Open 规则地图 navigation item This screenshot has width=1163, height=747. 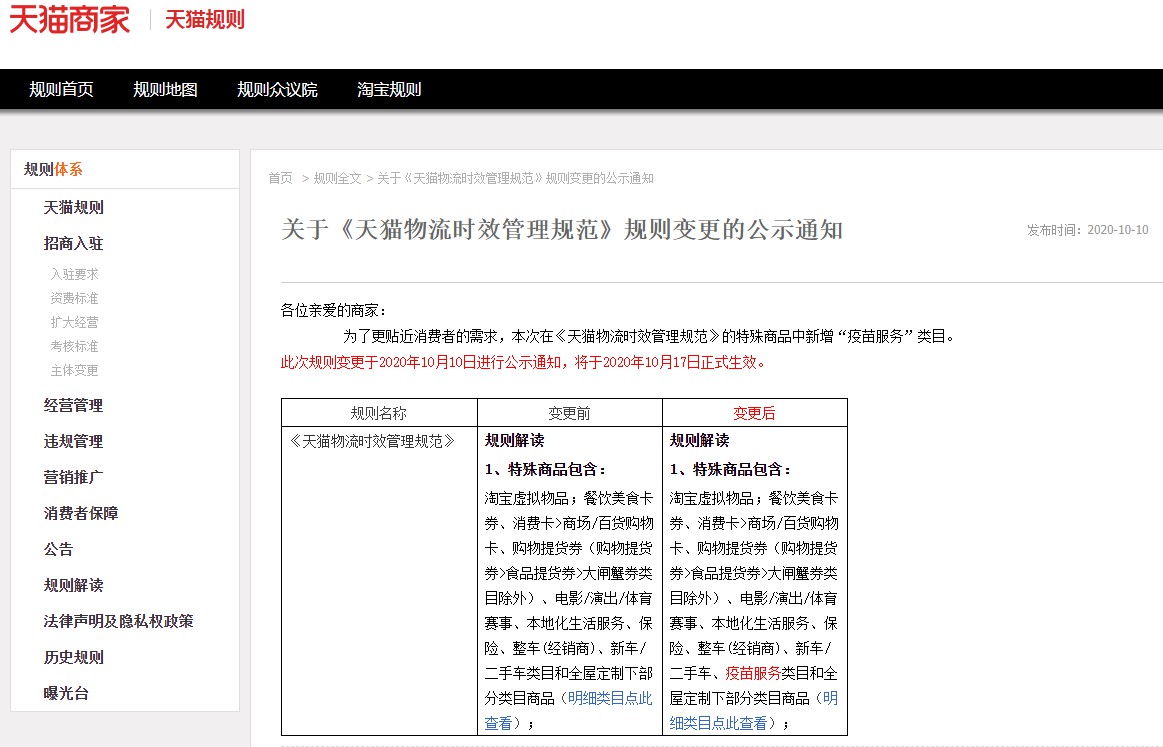pos(165,90)
